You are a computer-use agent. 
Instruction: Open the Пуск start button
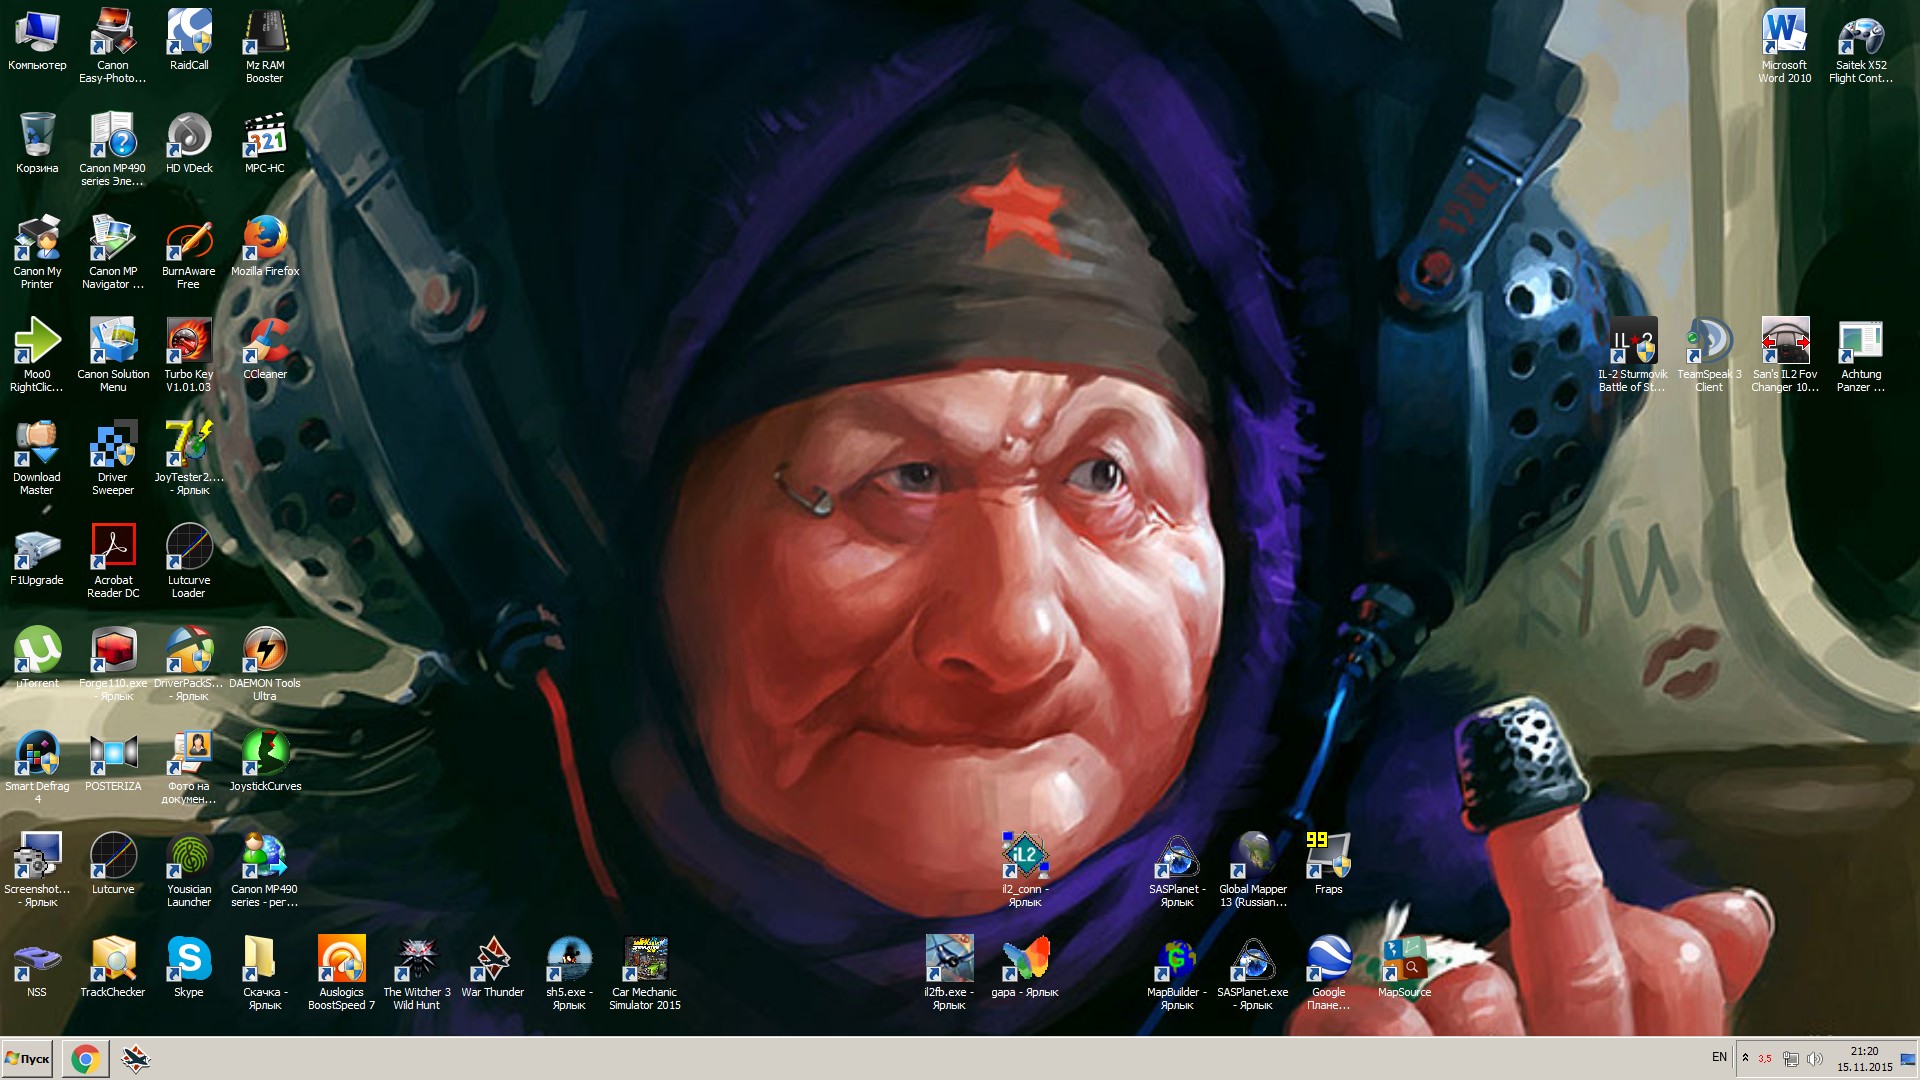(27, 1059)
